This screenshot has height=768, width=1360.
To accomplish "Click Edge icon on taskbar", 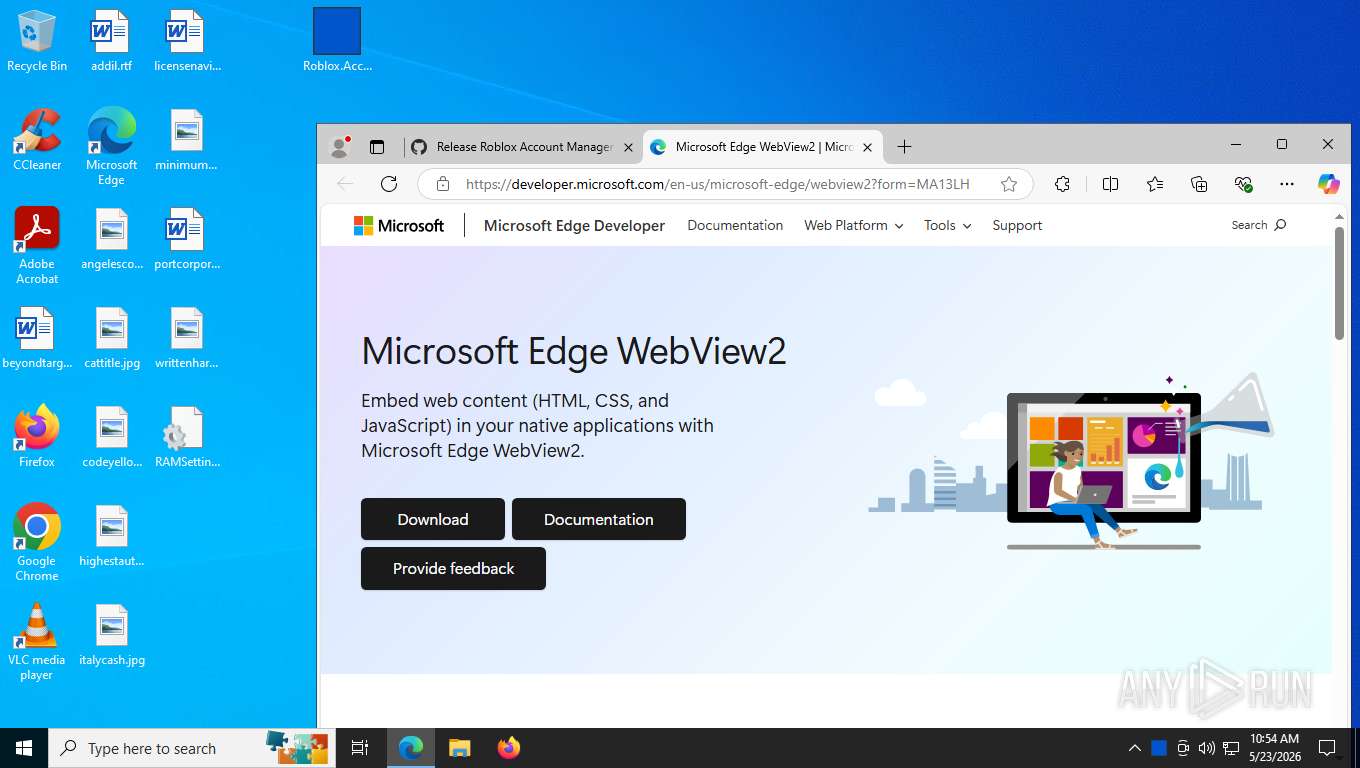I will point(411,748).
